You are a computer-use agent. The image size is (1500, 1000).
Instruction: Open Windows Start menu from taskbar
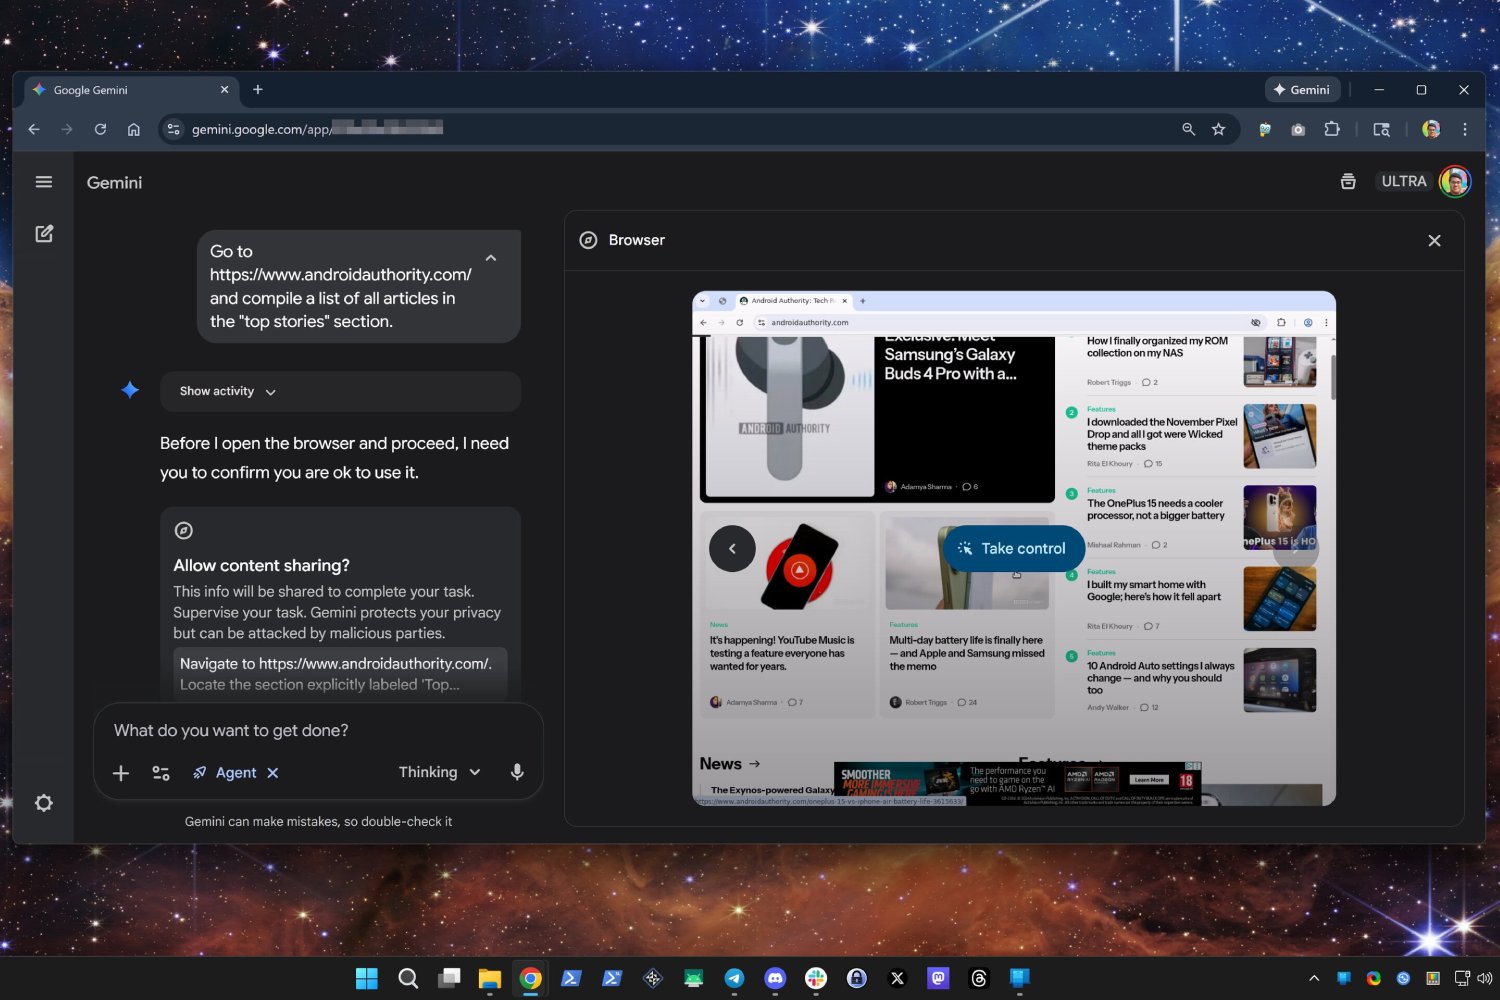coord(367,978)
